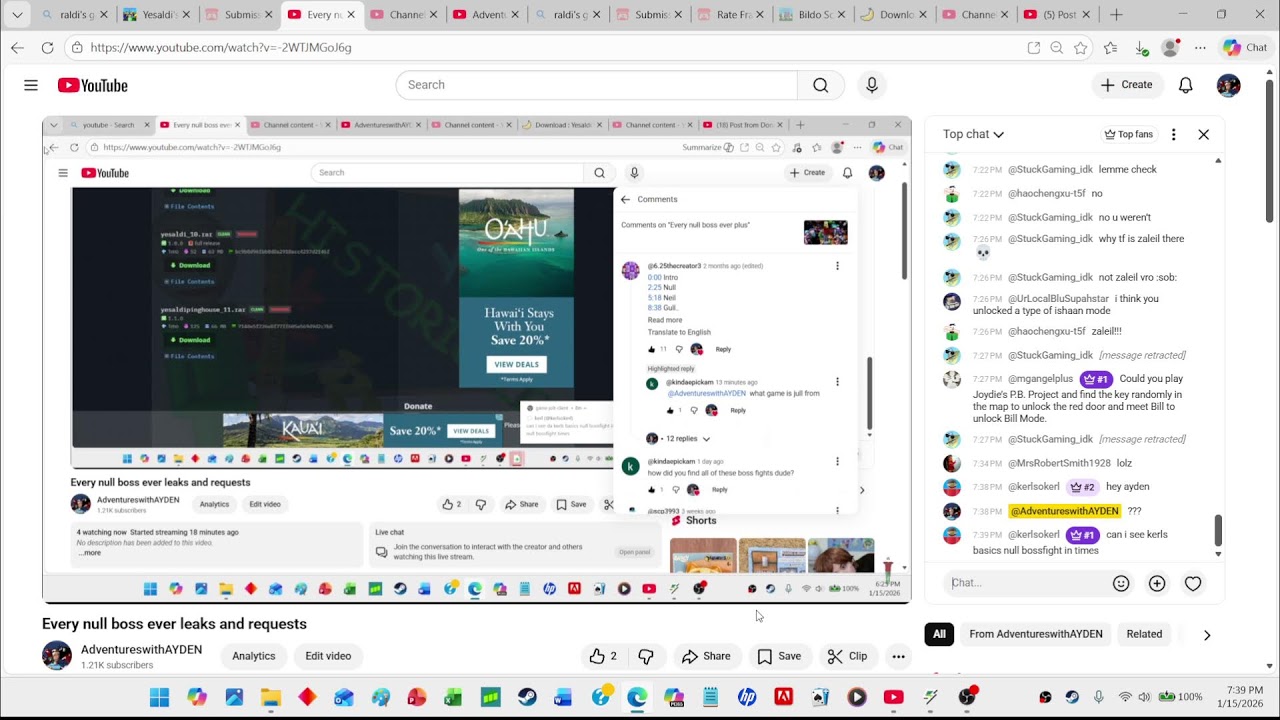Open live chat three-dot options menu

(x=1174, y=134)
